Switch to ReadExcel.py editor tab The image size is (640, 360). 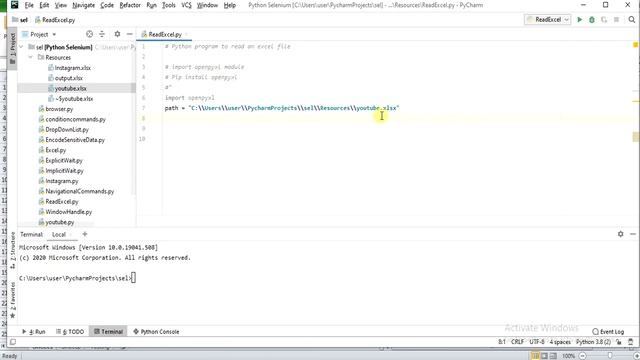coord(164,34)
